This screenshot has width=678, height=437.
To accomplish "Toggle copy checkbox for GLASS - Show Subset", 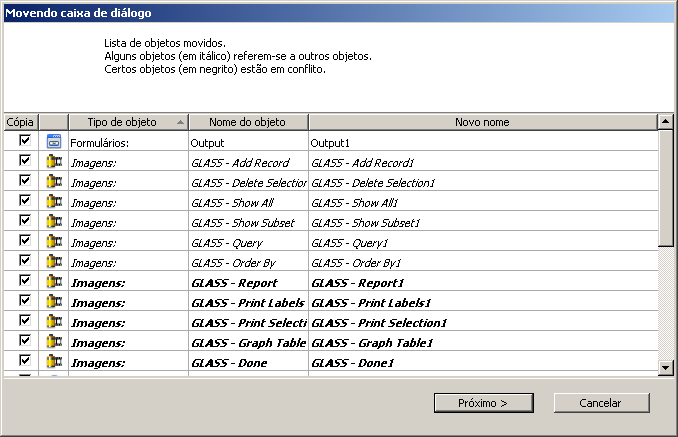I will pyautogui.click(x=24, y=221).
